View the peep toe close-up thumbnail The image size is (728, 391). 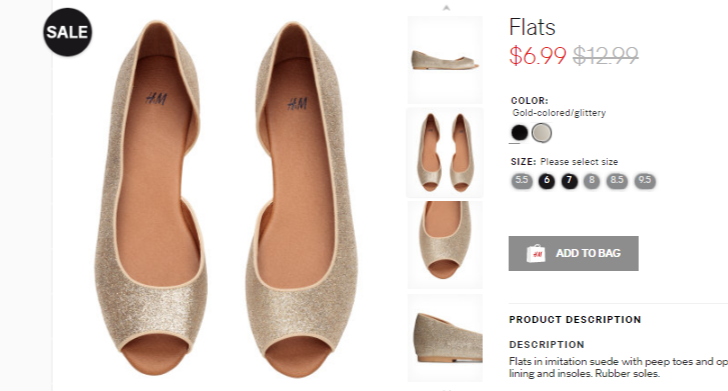pos(445,245)
